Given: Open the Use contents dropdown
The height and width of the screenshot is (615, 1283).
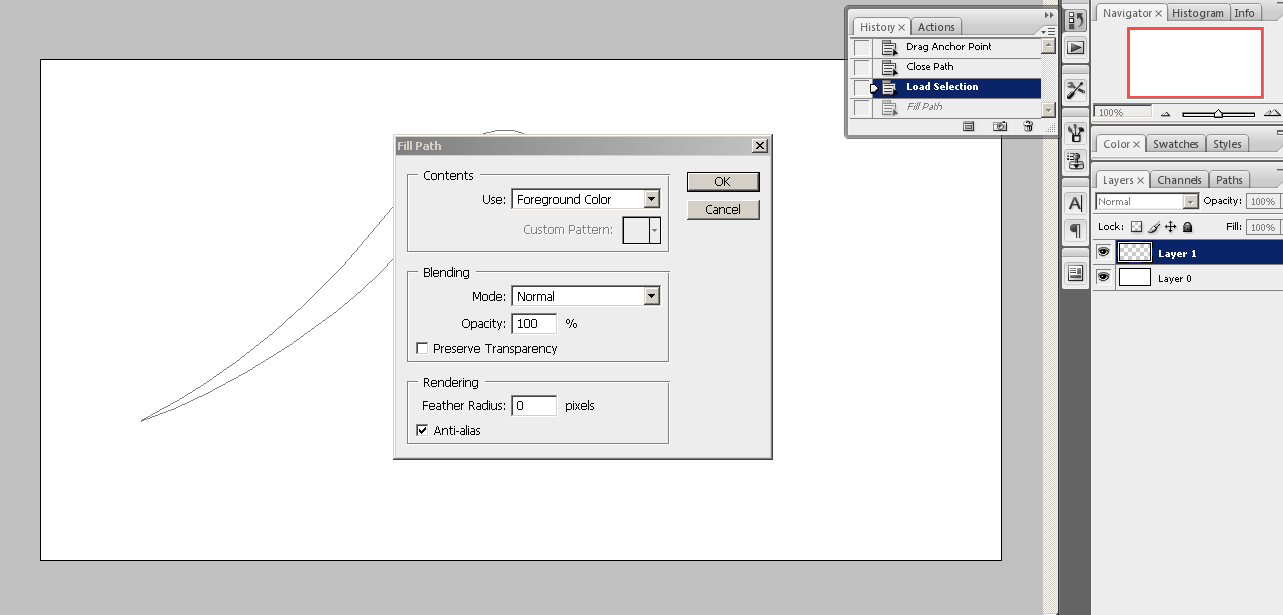Looking at the screenshot, I should (652, 199).
